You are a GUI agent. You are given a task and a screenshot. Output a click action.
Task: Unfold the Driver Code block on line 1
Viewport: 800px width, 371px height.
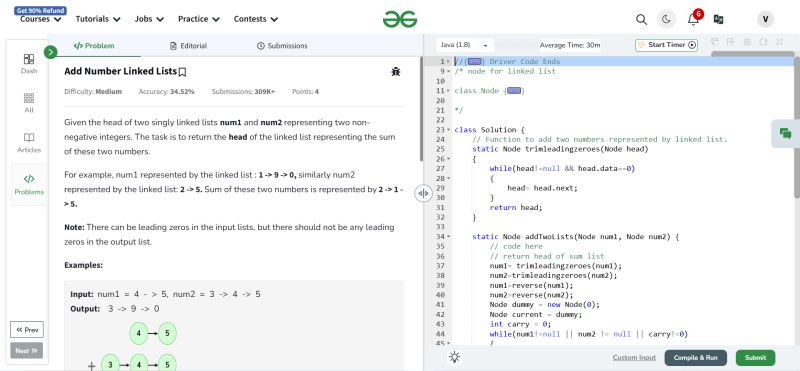point(474,62)
